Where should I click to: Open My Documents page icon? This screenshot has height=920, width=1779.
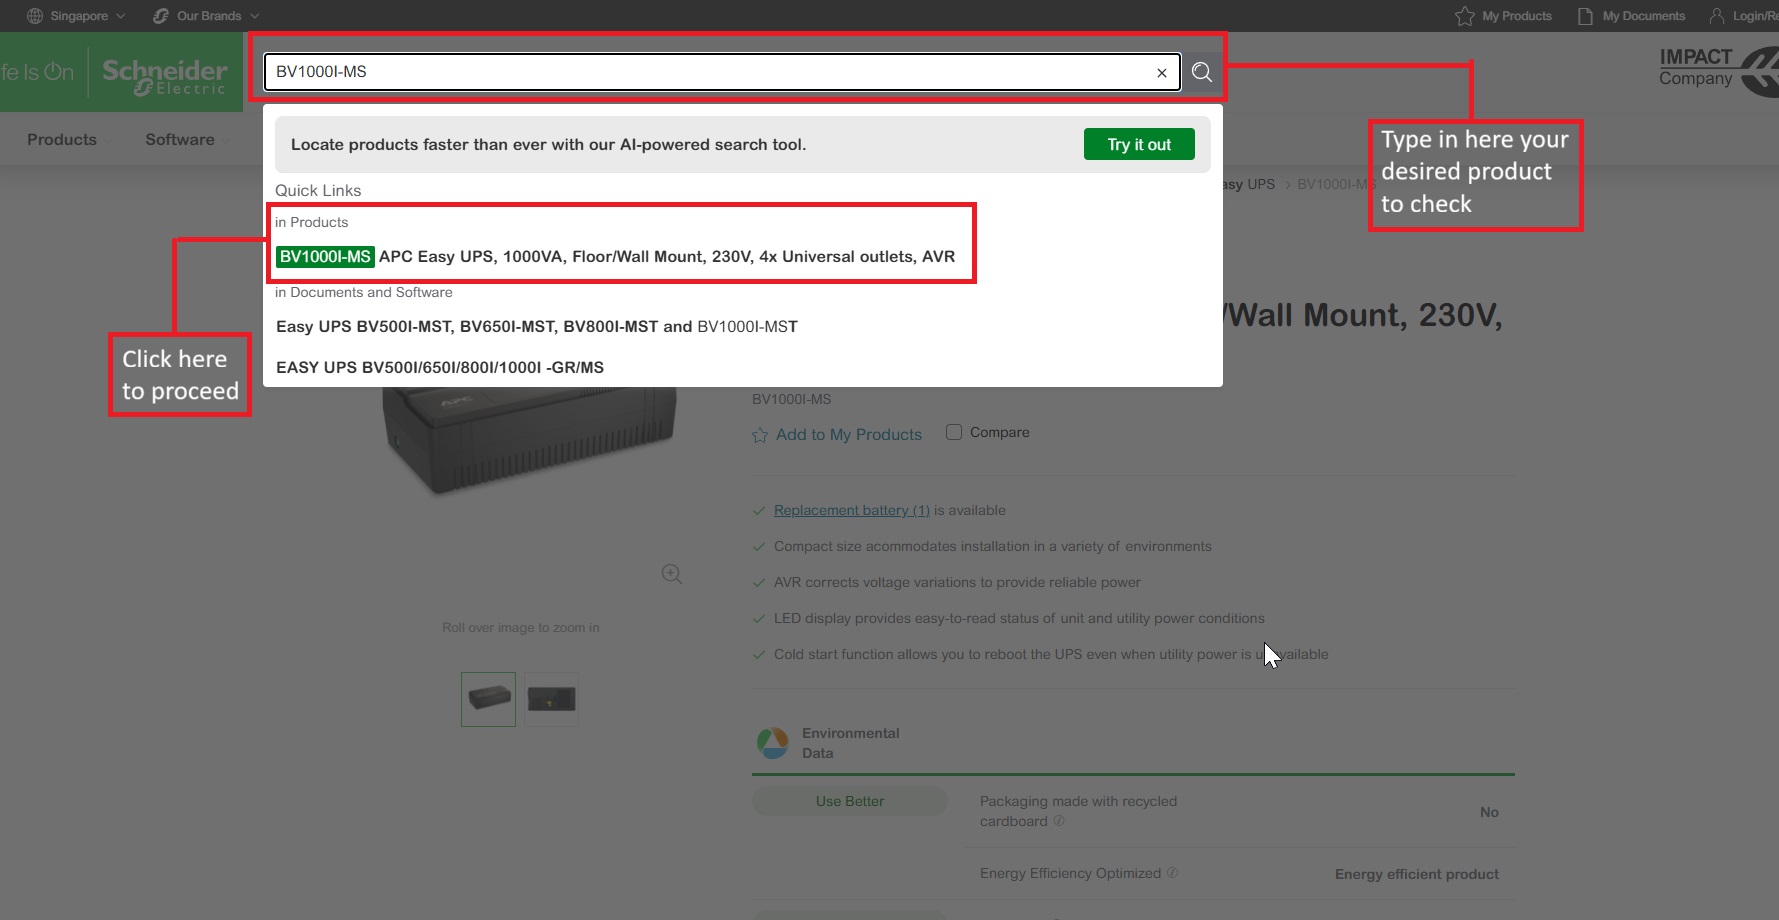[1585, 16]
